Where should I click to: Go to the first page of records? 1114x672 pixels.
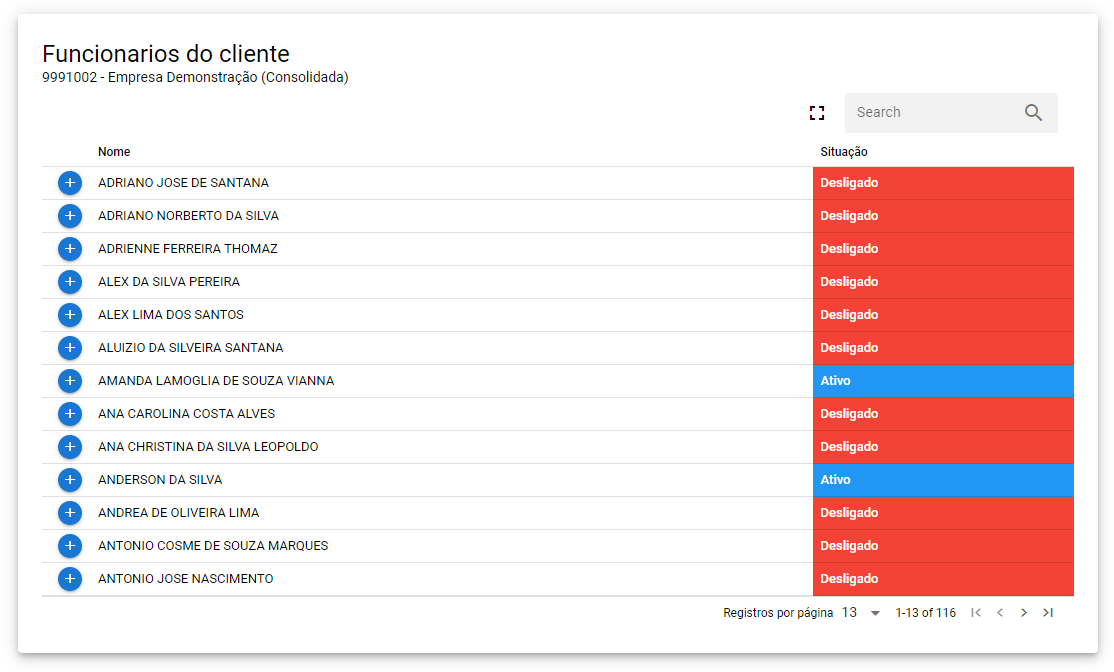[x=976, y=613]
